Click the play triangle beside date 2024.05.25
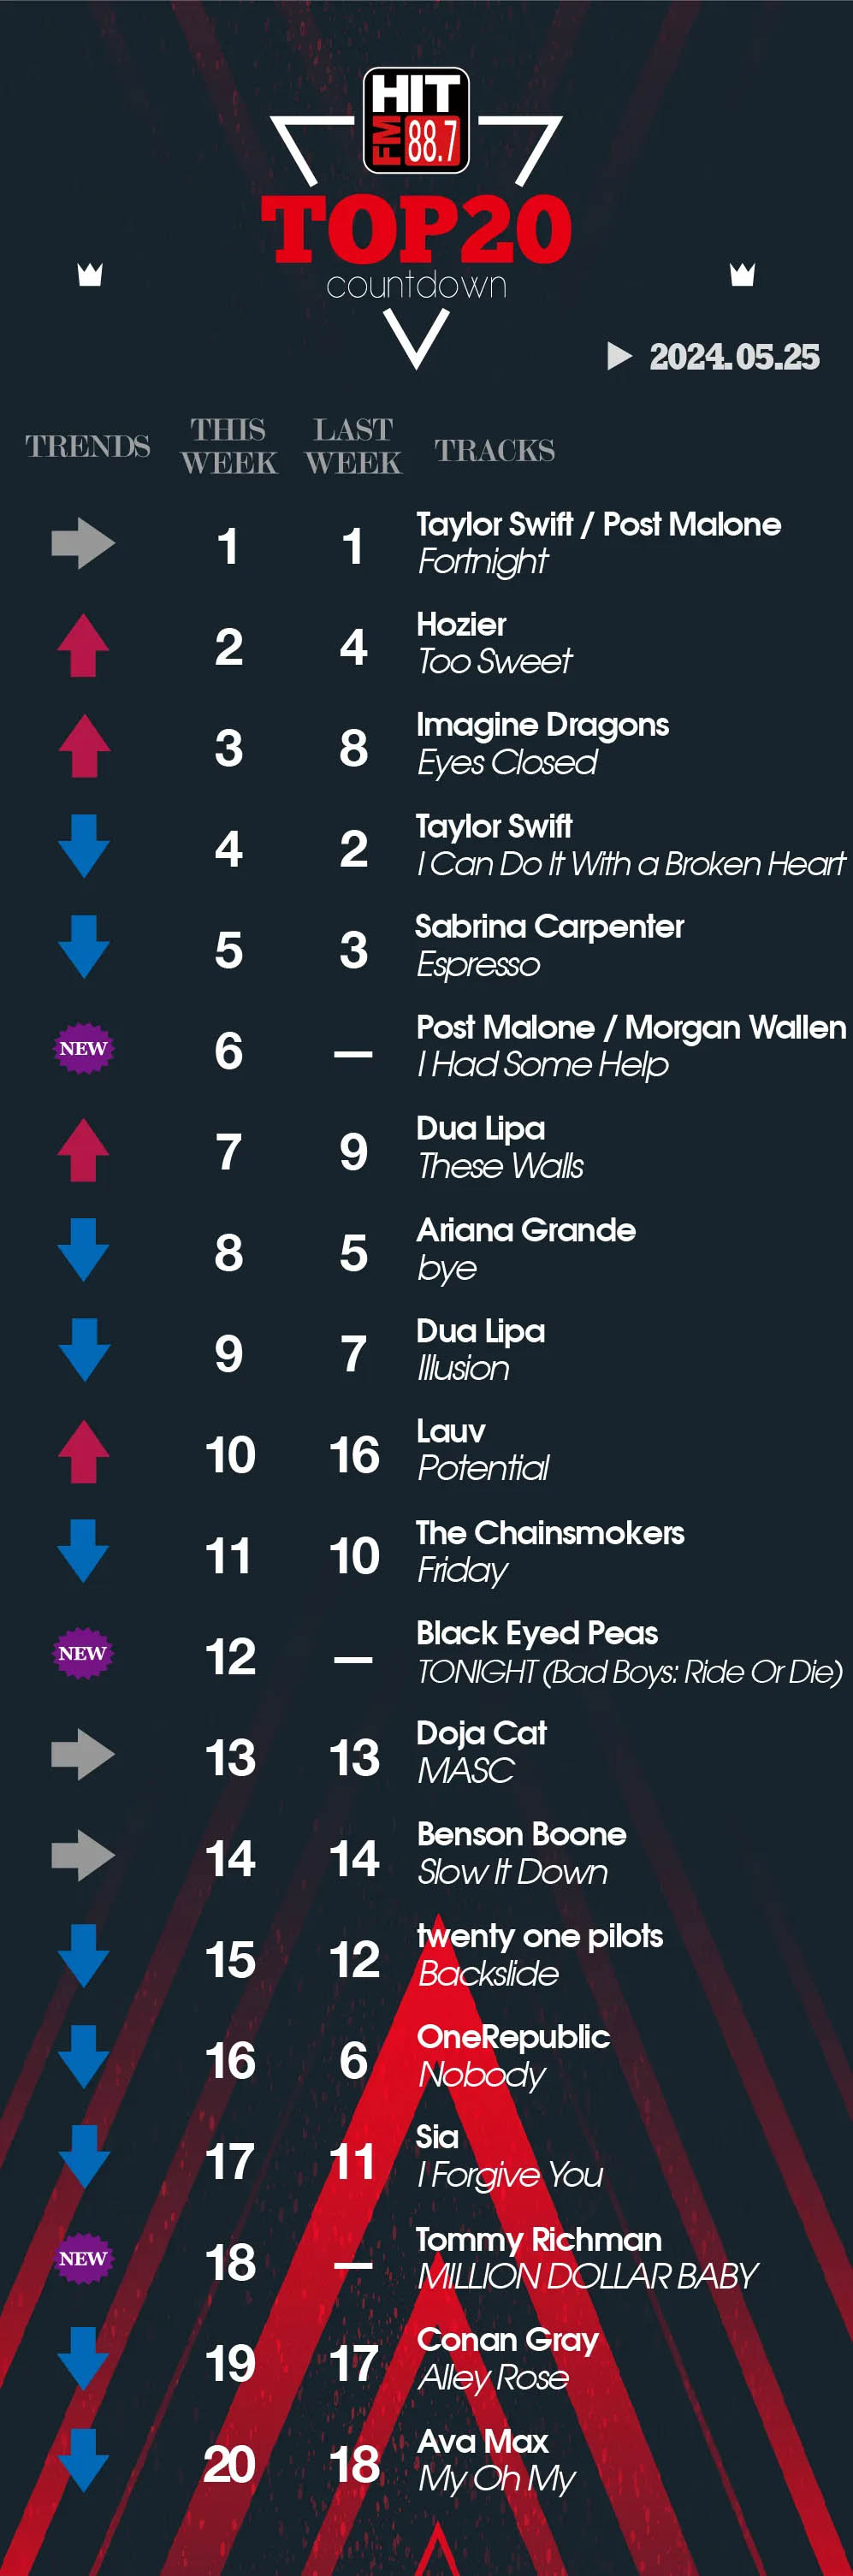Image resolution: width=853 pixels, height=2576 pixels. click(619, 356)
